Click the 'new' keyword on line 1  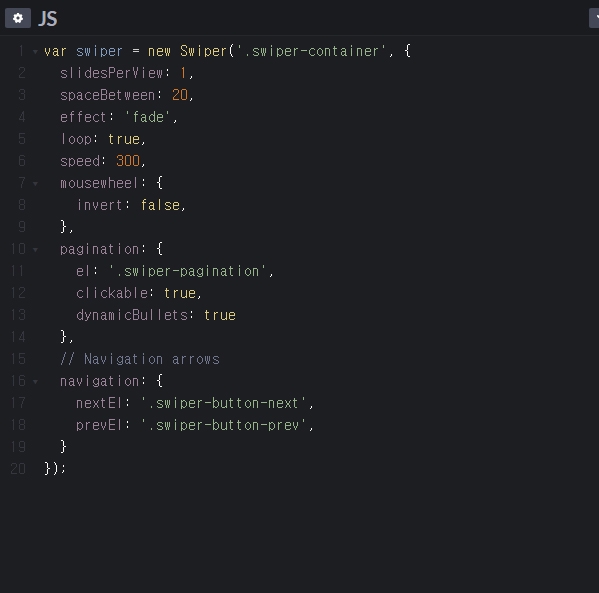[x=159, y=51]
